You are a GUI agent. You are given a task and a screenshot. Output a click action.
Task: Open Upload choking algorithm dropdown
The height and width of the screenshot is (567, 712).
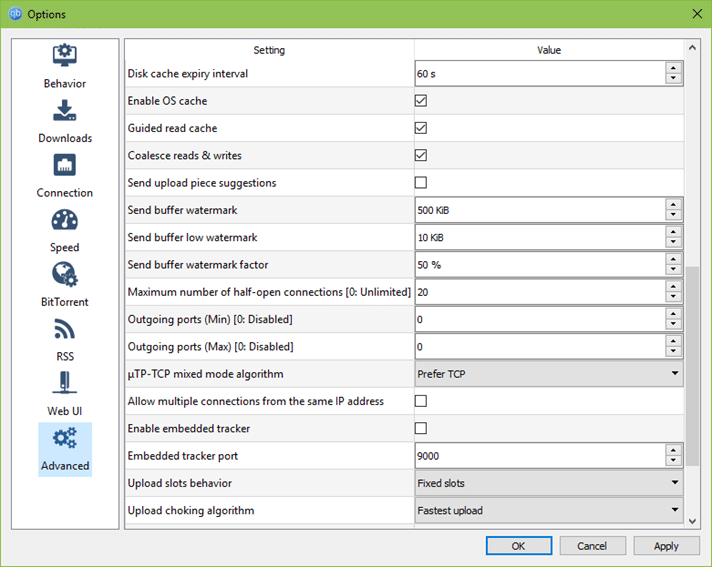[x=549, y=510]
